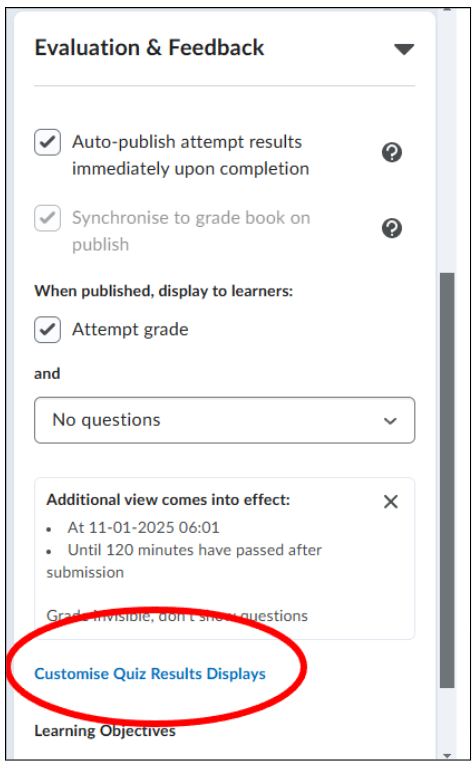
Task: Open Customise Quiz Results Displays link
Action: tap(150, 674)
